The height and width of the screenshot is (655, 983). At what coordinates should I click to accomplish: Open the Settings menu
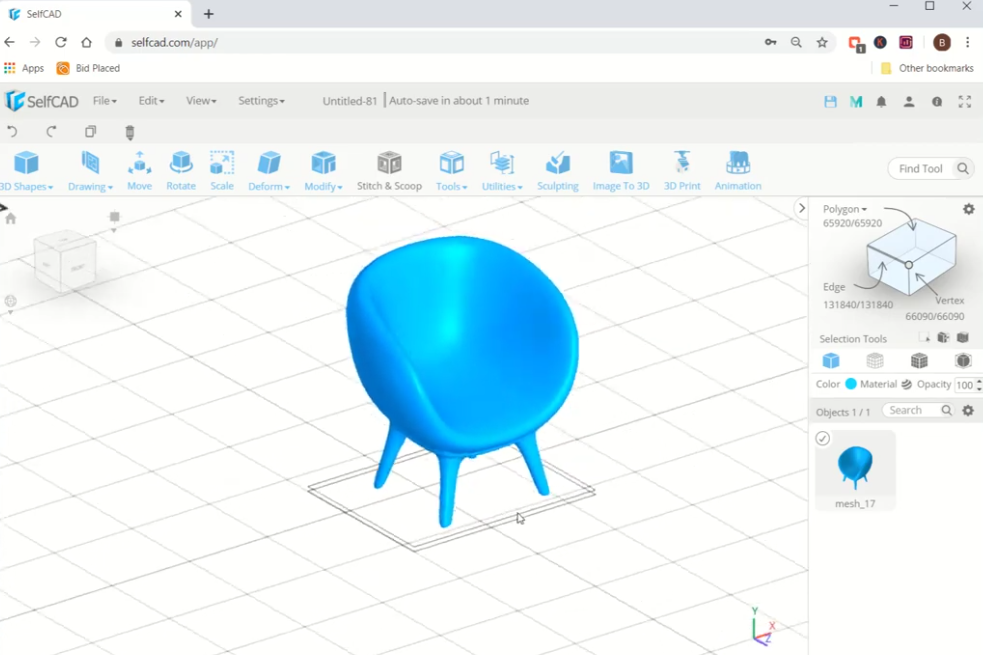261,100
